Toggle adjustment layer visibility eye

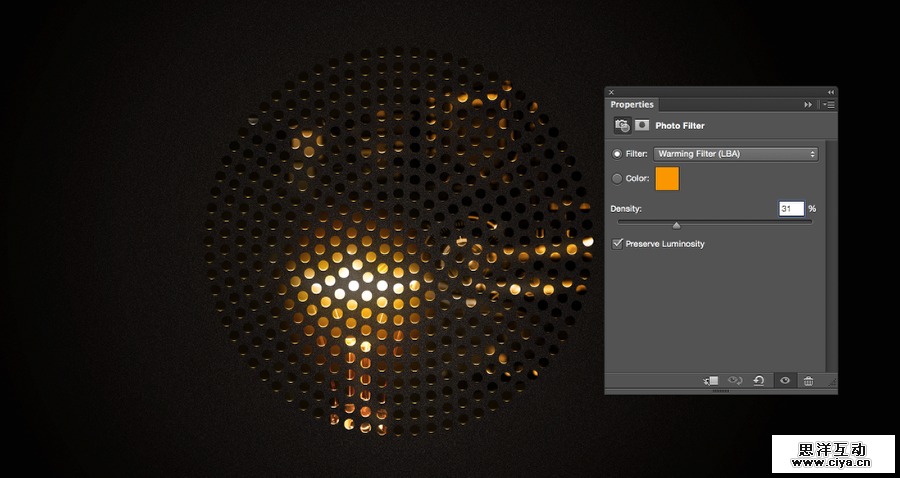pyautogui.click(x=785, y=381)
